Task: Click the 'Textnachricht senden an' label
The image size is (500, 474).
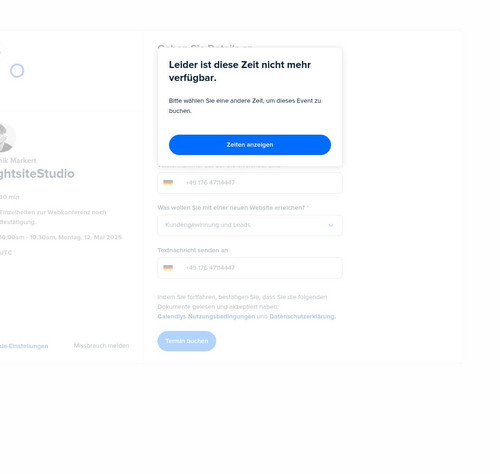Action: pyautogui.click(x=193, y=250)
